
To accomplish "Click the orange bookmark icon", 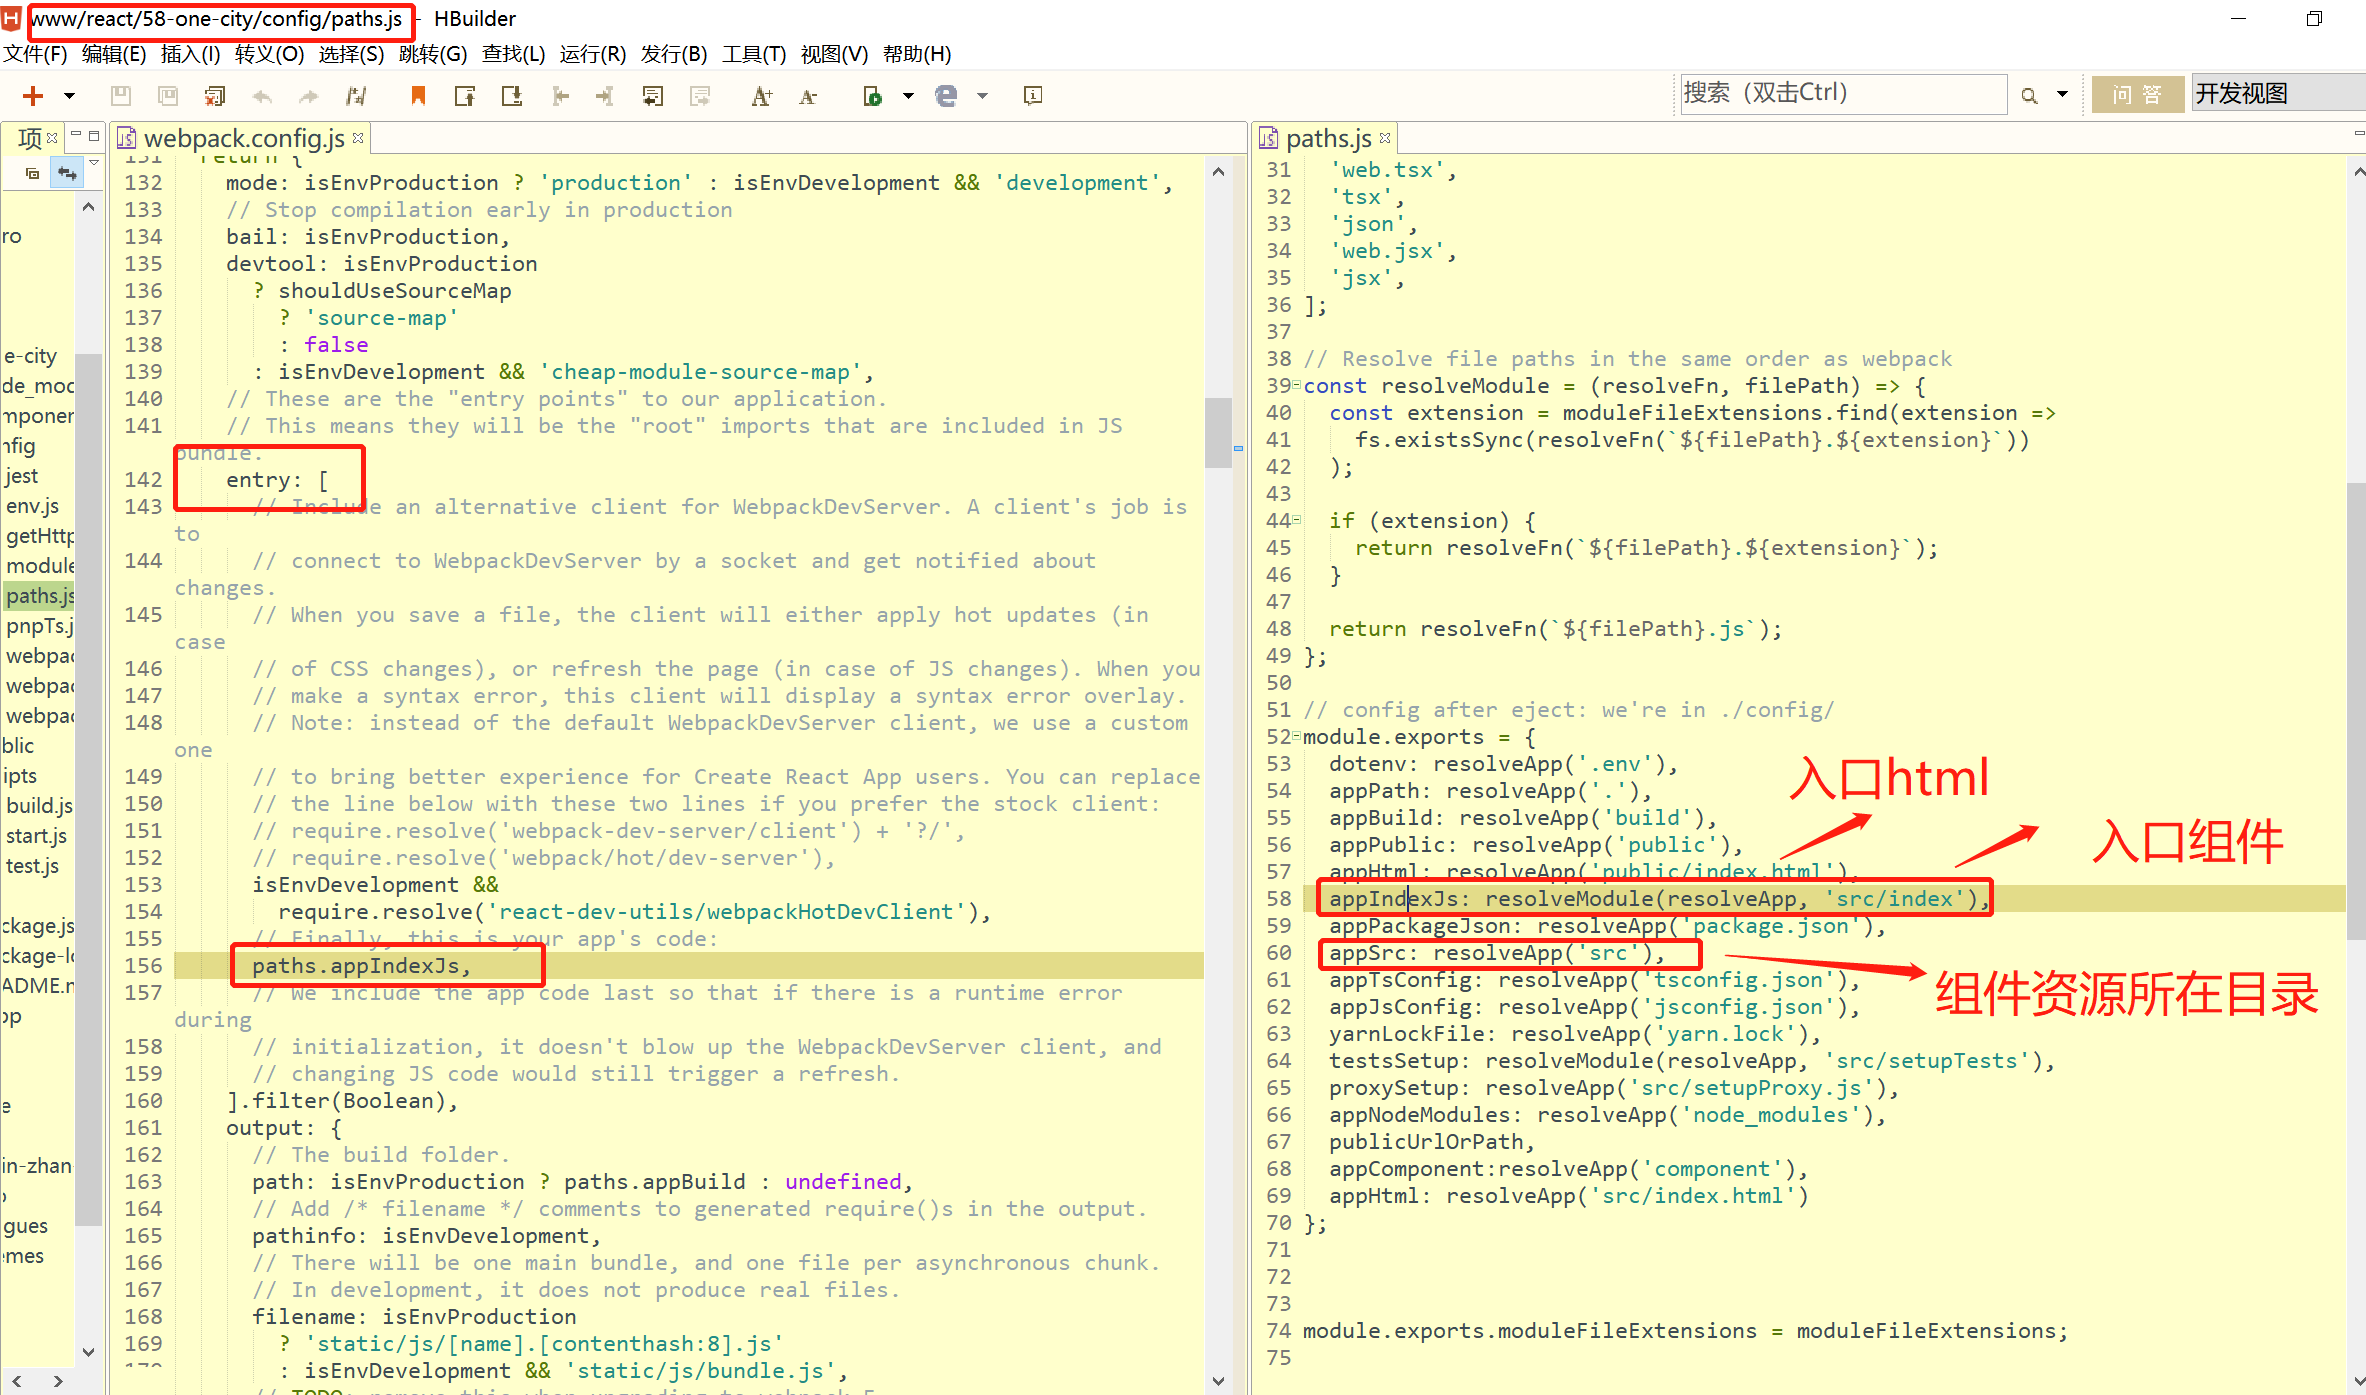I will click(418, 96).
